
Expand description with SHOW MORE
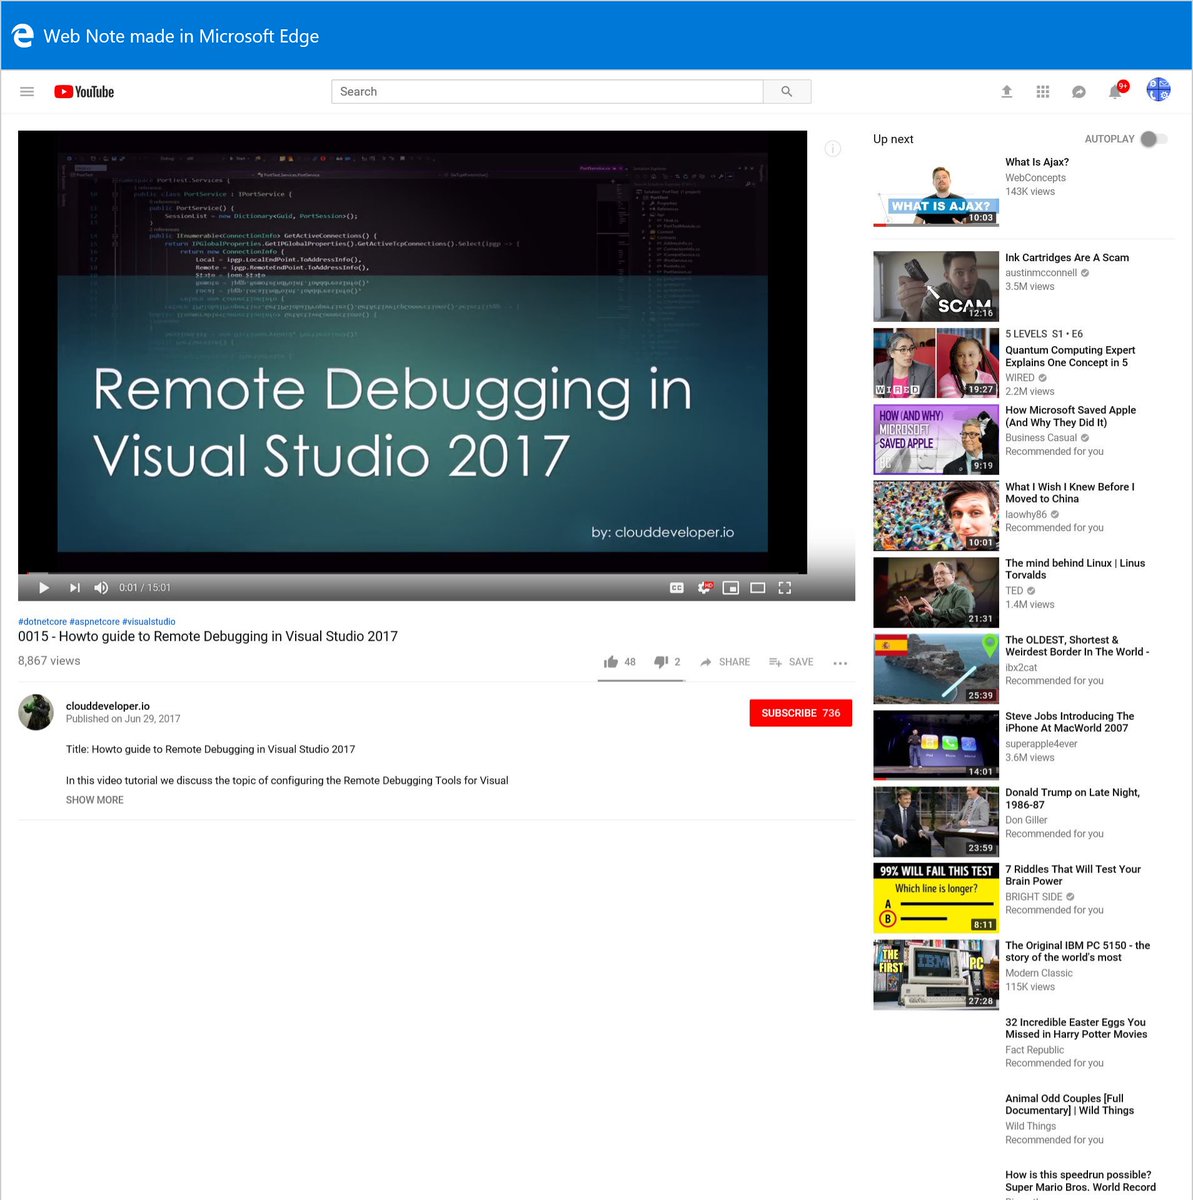click(x=95, y=800)
